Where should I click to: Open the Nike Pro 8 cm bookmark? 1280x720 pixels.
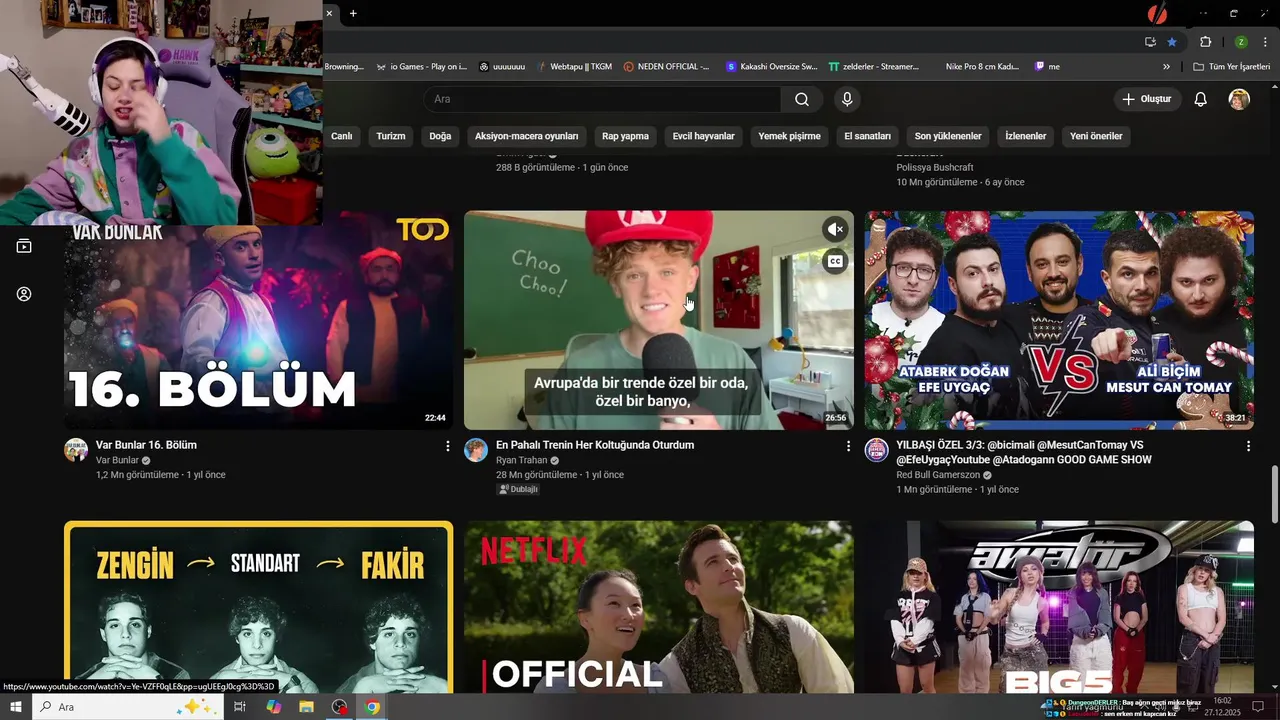point(982,67)
